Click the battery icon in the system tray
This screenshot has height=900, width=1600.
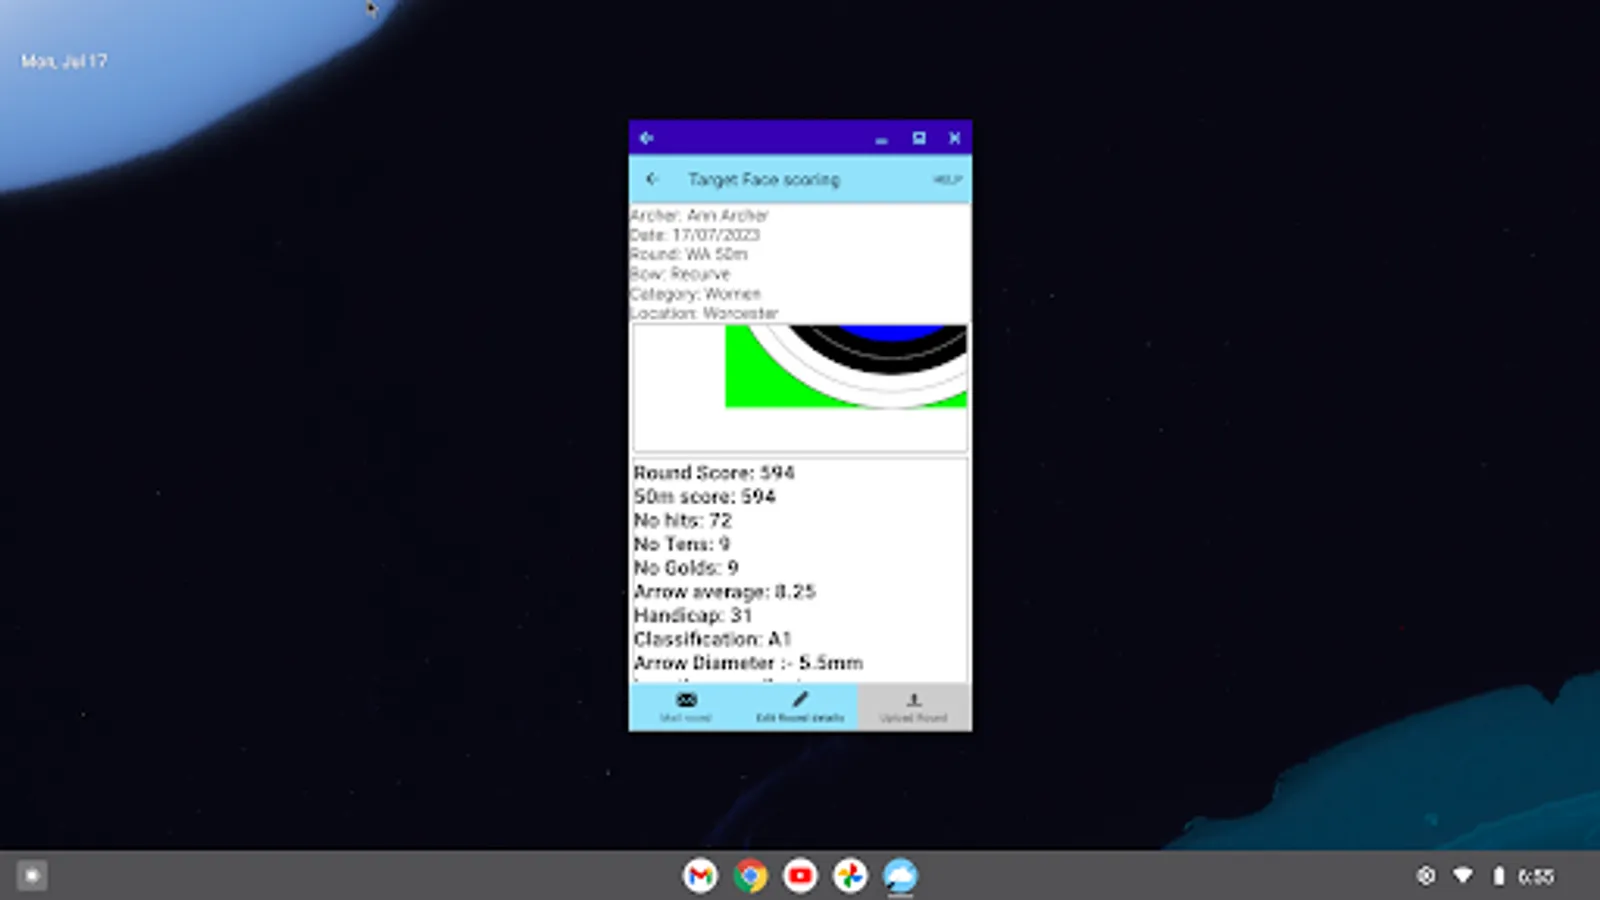[x=1498, y=876]
